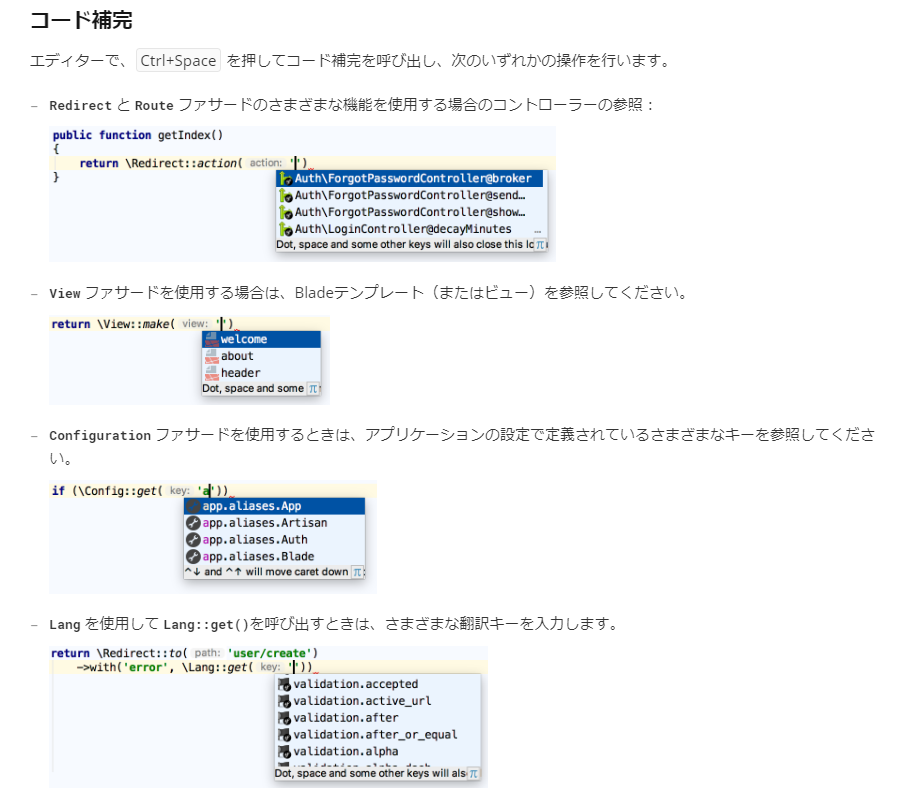Choose the app.aliases.Auth completion entry

pos(255,540)
